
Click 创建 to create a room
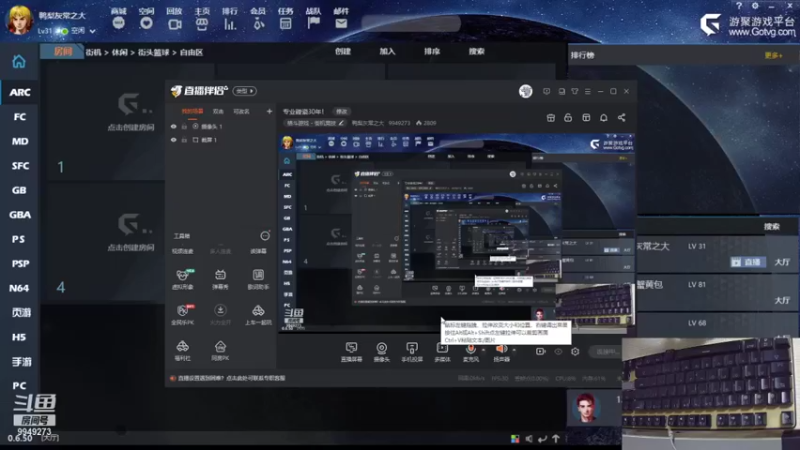(x=343, y=52)
